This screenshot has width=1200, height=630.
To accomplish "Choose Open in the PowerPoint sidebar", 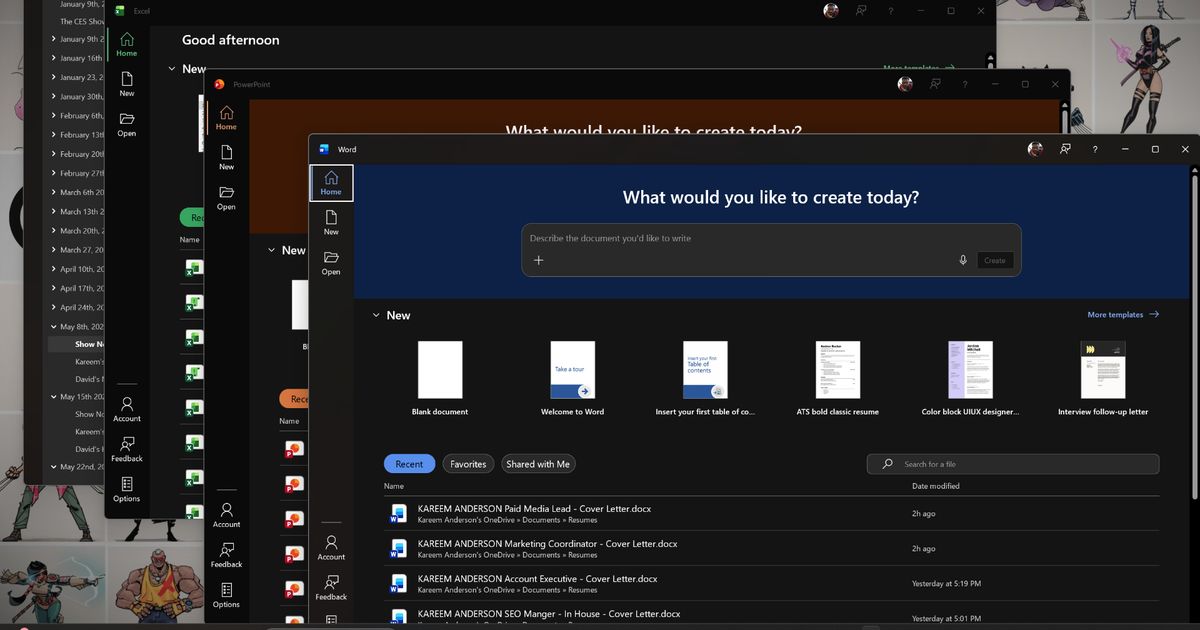I will [226, 197].
